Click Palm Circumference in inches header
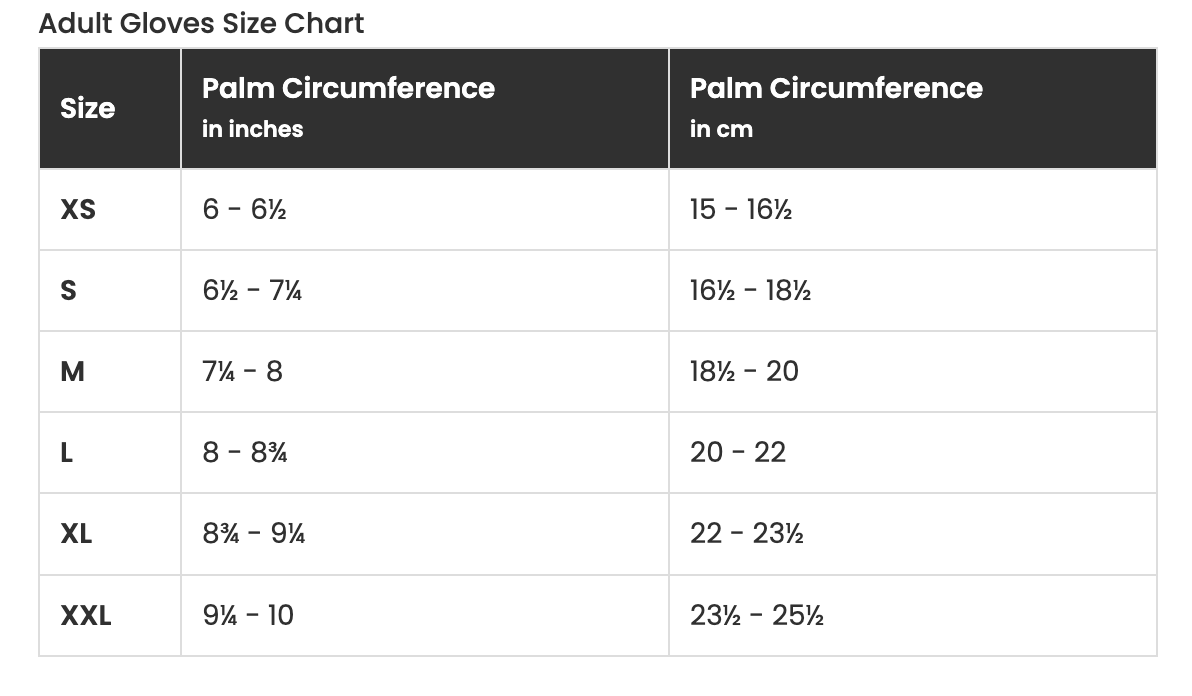 [348, 107]
